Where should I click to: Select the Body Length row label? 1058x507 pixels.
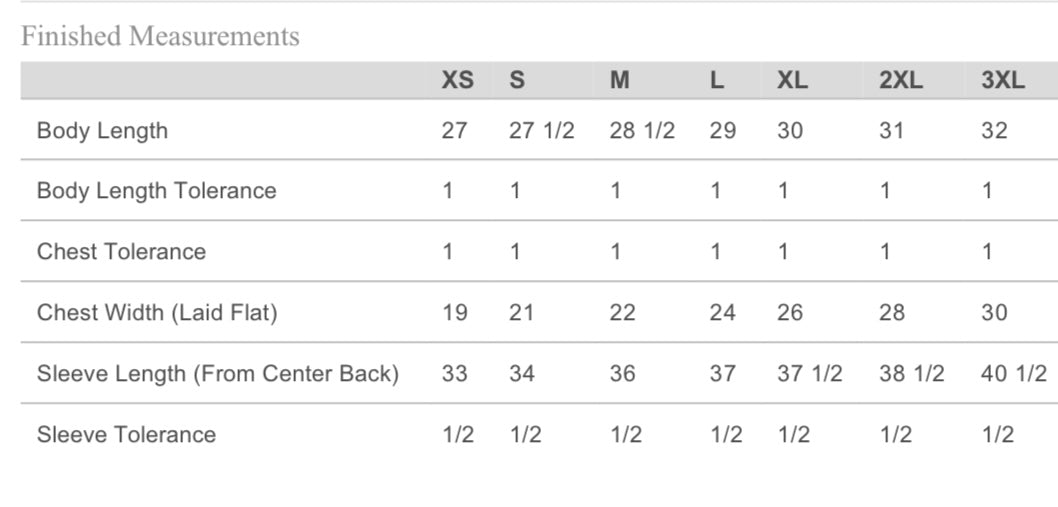[x=102, y=131]
